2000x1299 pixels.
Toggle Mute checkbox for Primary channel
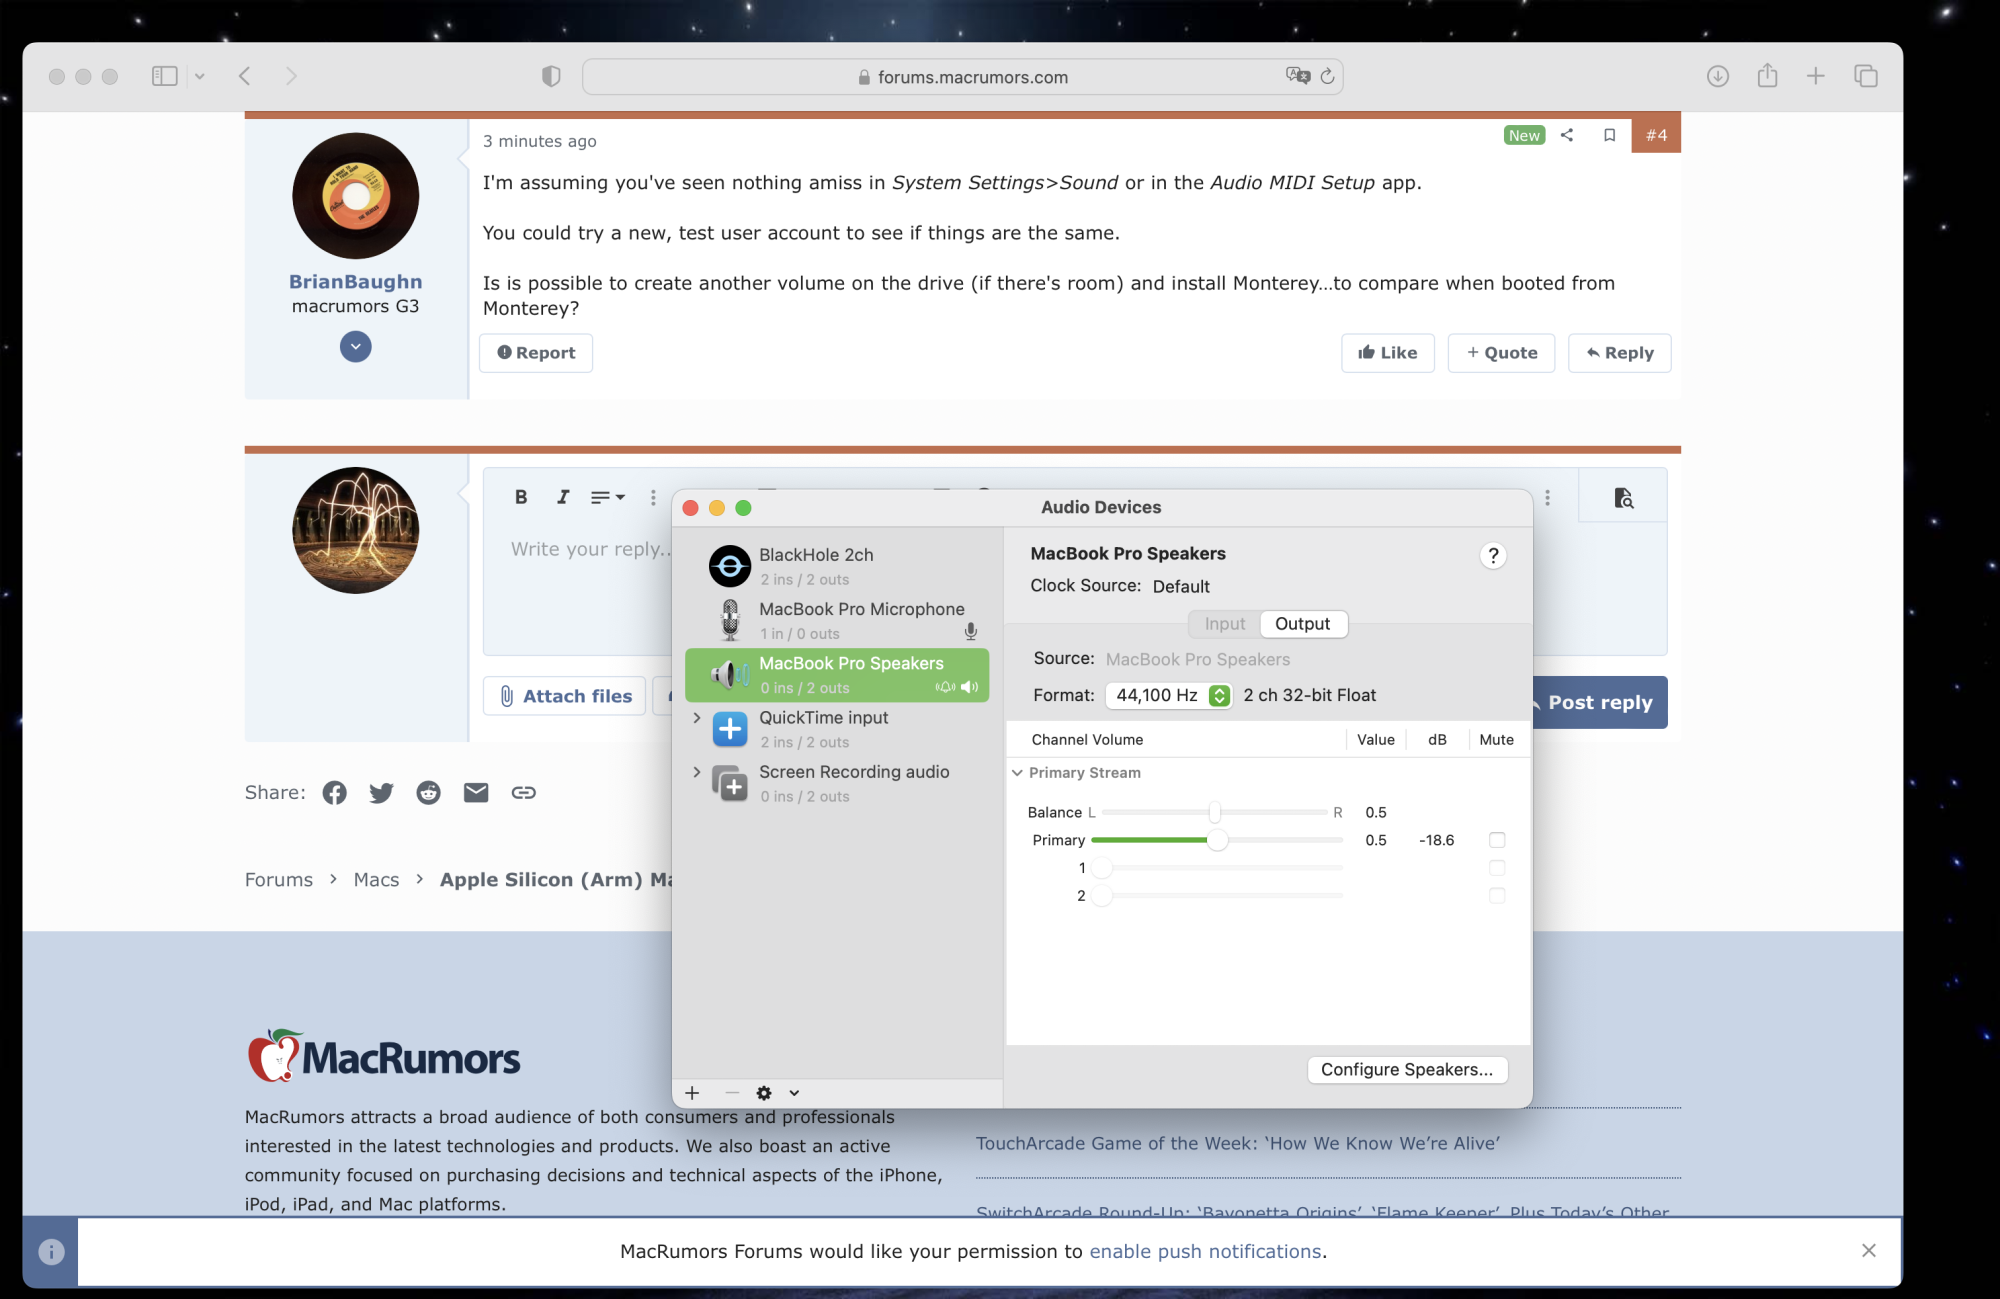pyautogui.click(x=1497, y=840)
